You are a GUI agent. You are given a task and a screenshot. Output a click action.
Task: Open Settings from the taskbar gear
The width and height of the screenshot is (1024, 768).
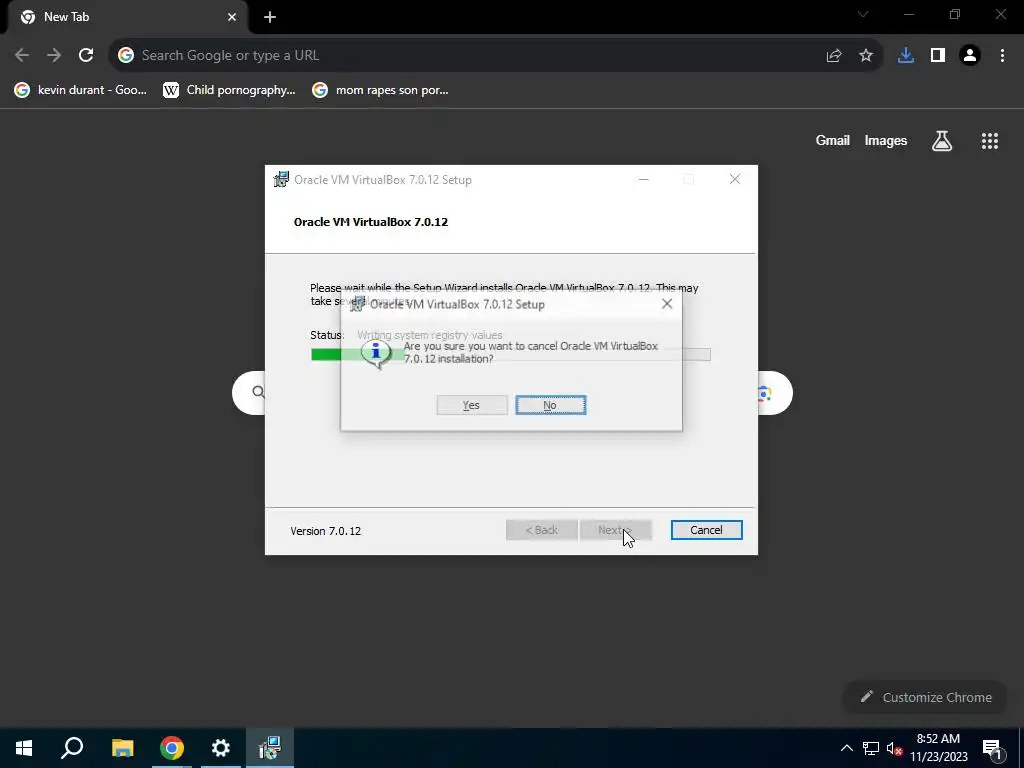pos(221,748)
